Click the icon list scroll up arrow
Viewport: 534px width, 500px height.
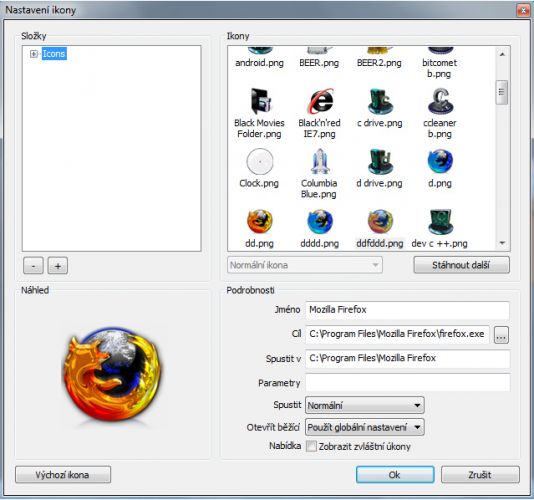502,54
